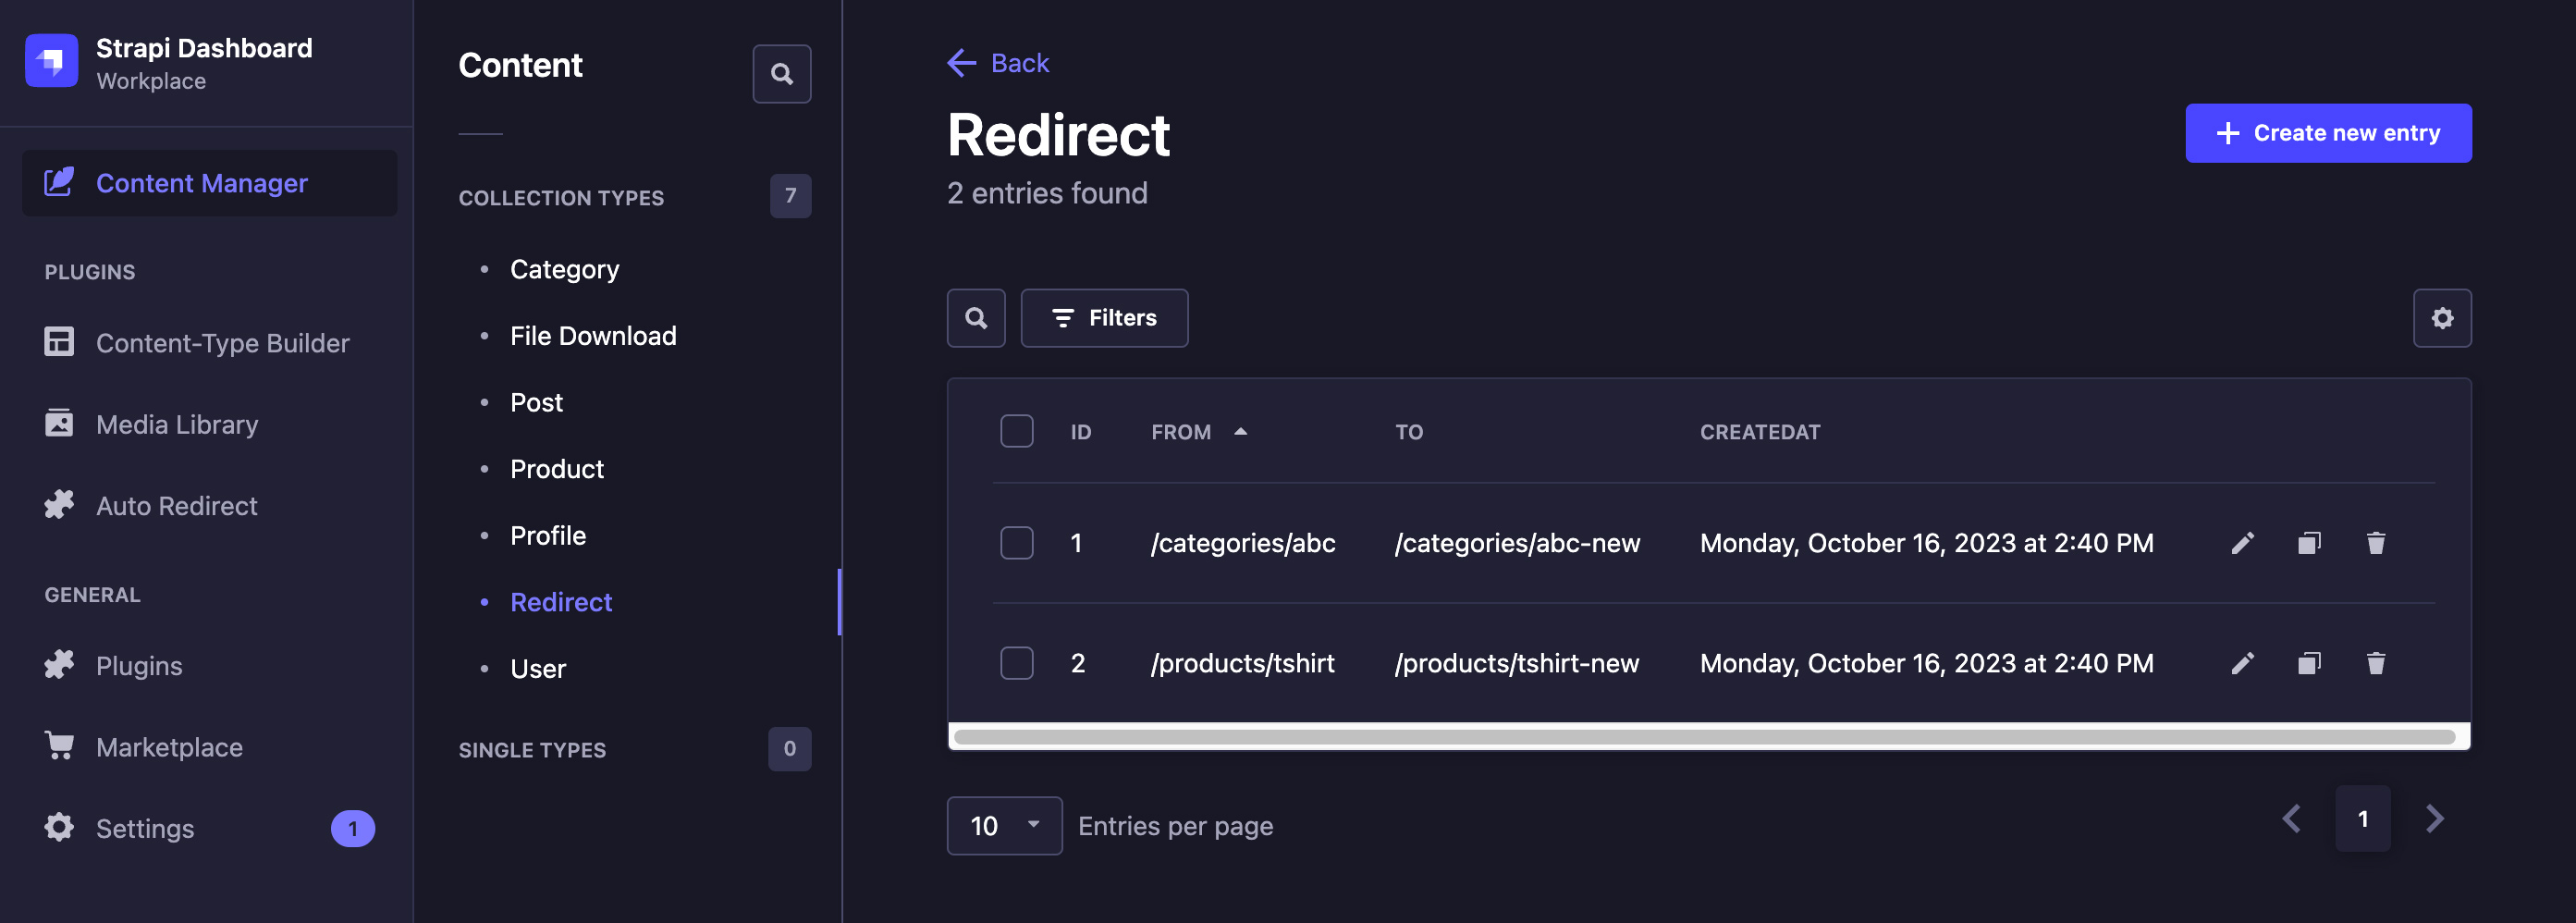Image resolution: width=2576 pixels, height=923 pixels.
Task: Sort by CREATEDAT column header
Action: tap(1760, 432)
